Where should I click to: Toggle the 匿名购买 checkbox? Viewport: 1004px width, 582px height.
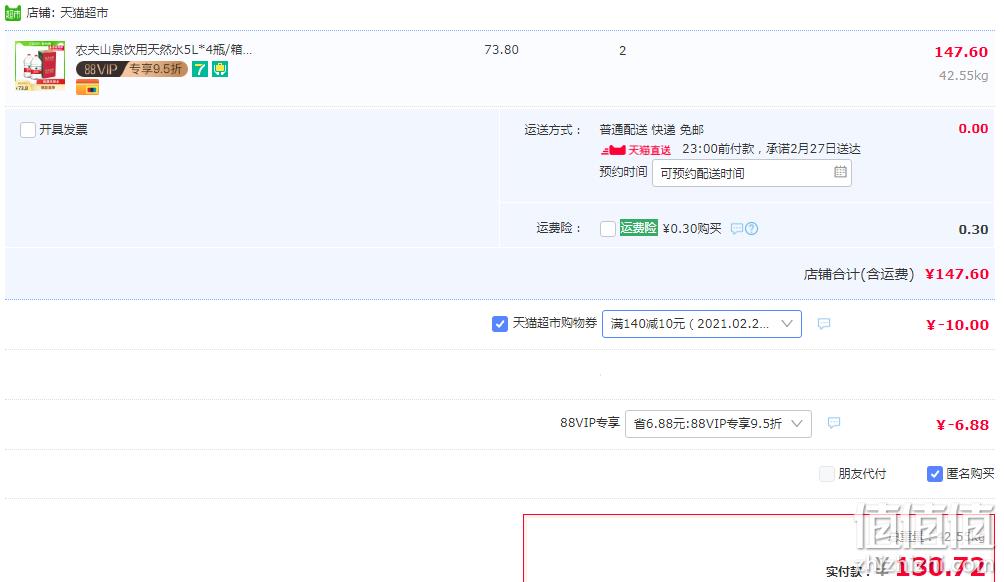click(934, 474)
